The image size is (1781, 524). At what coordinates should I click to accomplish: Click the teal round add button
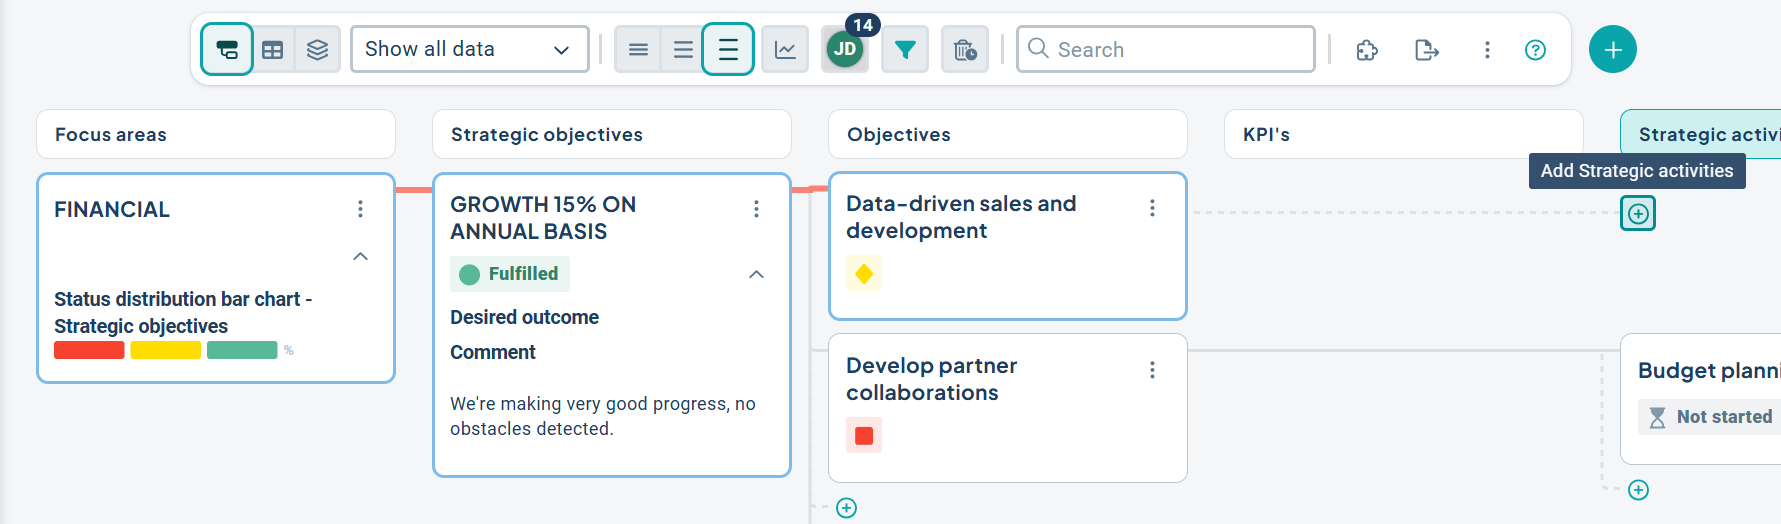pos(1612,50)
